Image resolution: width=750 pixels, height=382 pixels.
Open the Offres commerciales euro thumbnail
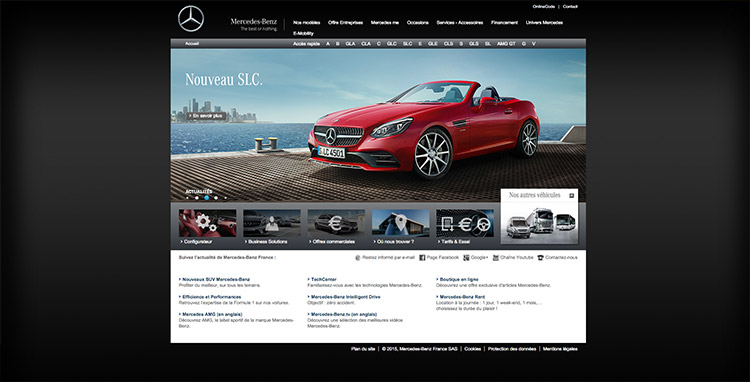336,223
